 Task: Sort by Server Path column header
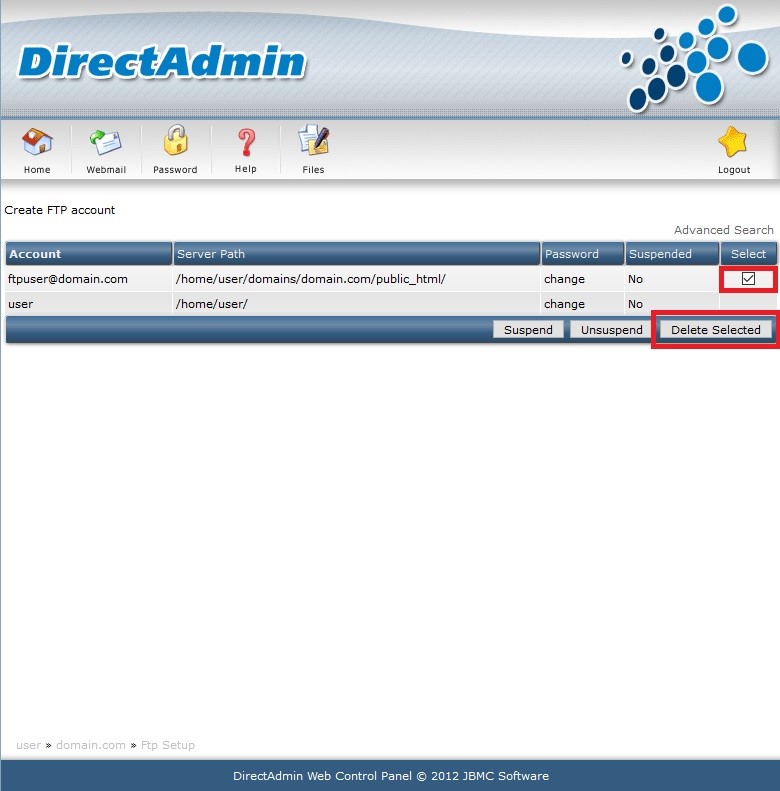pyautogui.click(x=356, y=254)
